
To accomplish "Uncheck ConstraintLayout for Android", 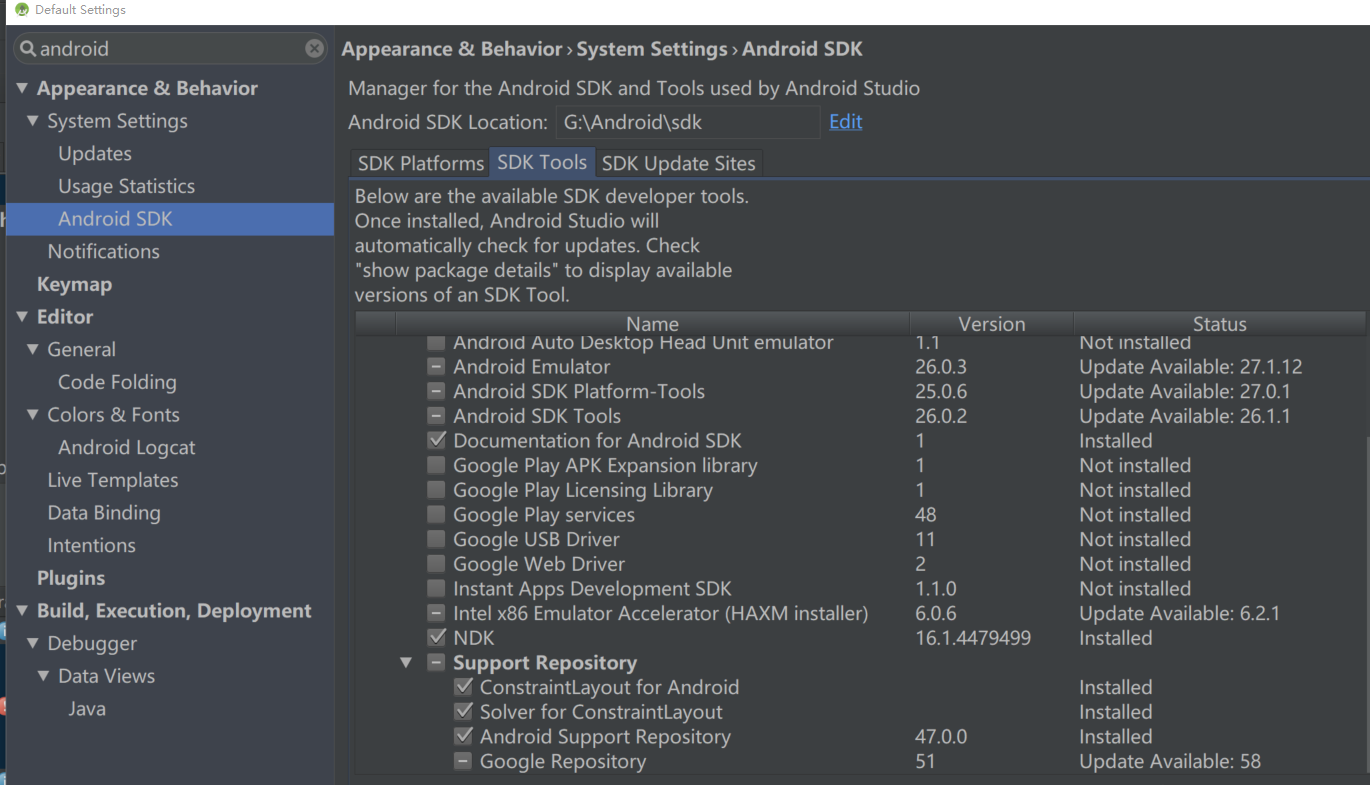I will tap(463, 687).
